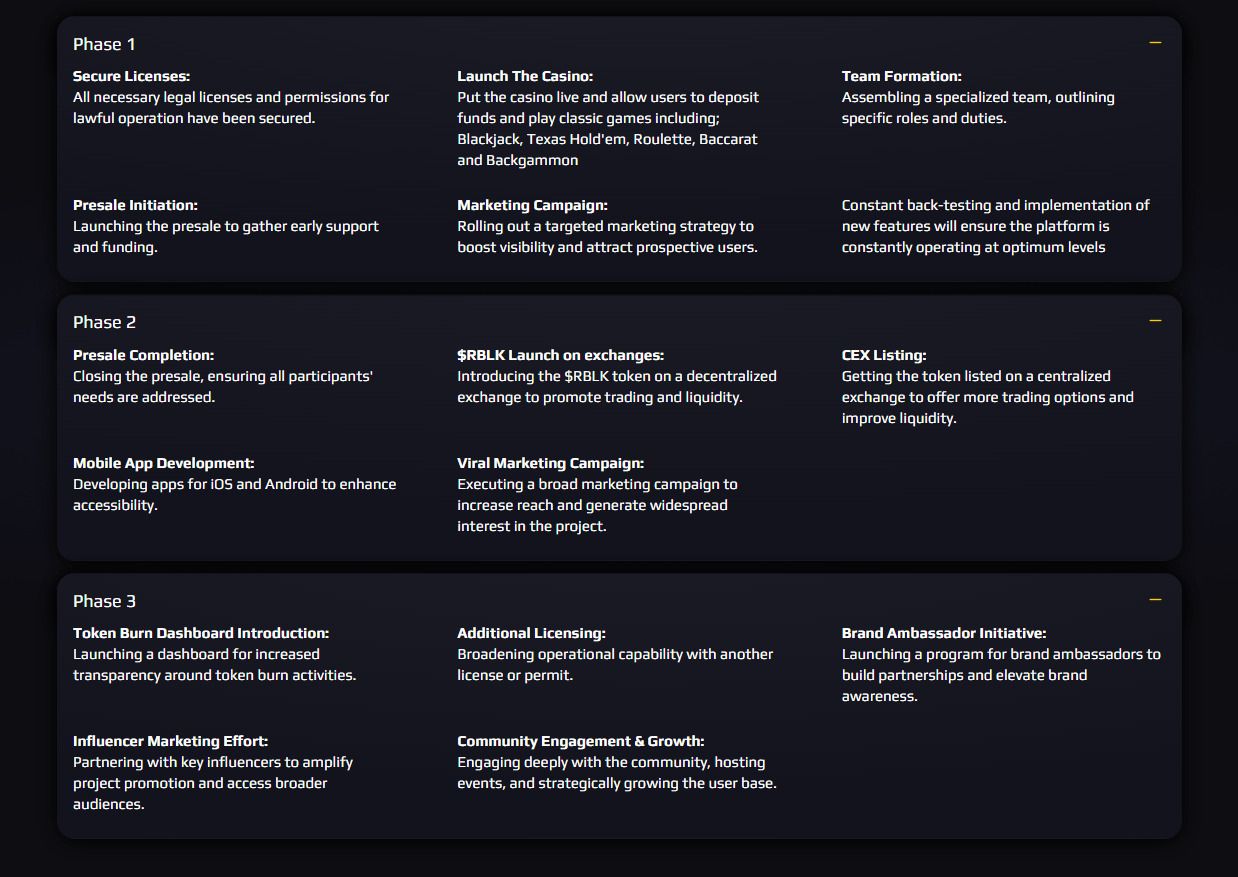Click the Viral Marketing Campaign heading
Screen dimensions: 1238x877
pyautogui.click(x=551, y=463)
